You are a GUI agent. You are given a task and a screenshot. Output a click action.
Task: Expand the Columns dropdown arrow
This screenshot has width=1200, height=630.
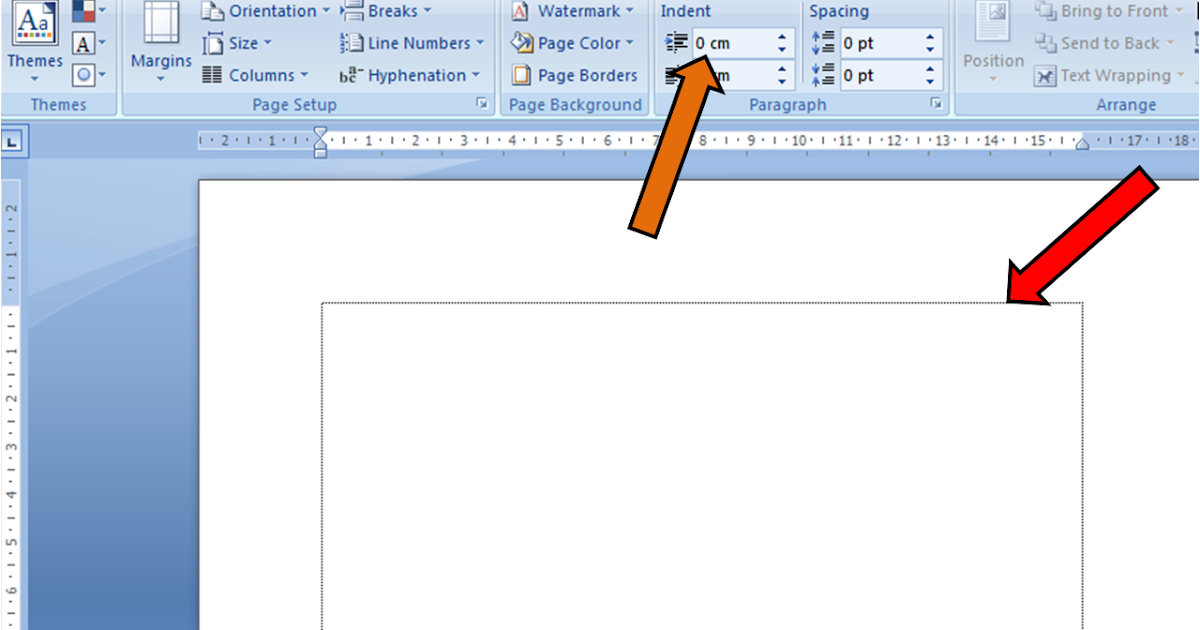coord(304,76)
